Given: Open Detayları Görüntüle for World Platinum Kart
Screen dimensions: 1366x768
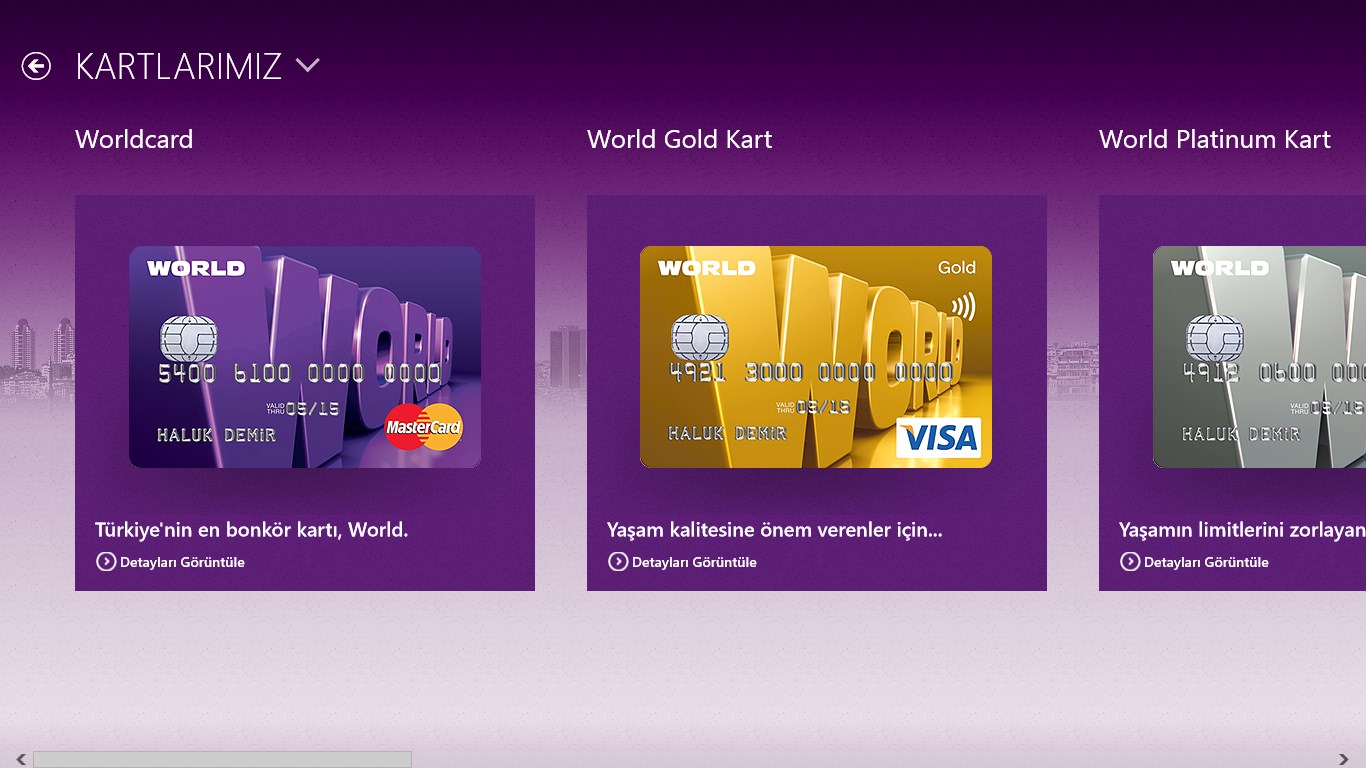Looking at the screenshot, I should (x=1206, y=562).
